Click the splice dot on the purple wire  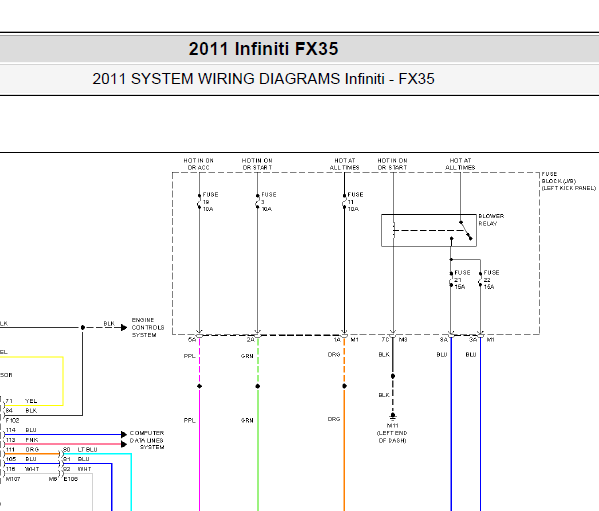point(199,386)
